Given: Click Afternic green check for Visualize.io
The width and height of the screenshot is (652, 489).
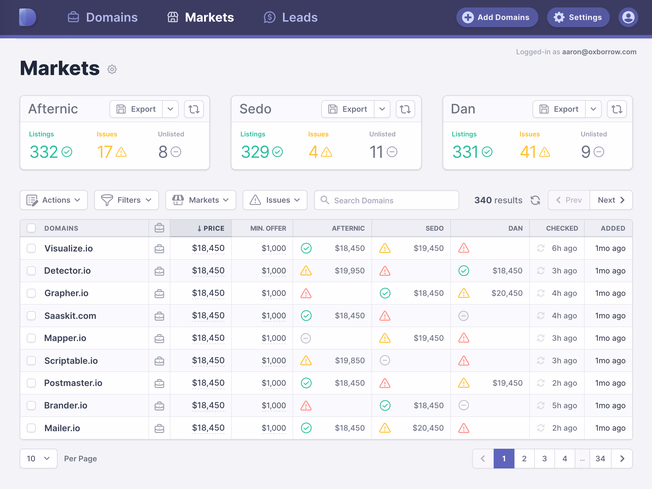Looking at the screenshot, I should pyautogui.click(x=306, y=248).
